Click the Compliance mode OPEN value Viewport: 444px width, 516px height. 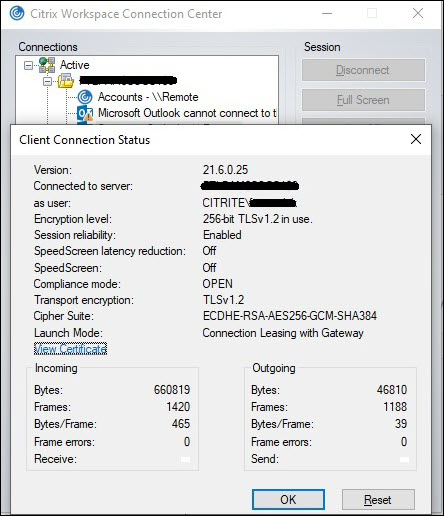(x=217, y=284)
